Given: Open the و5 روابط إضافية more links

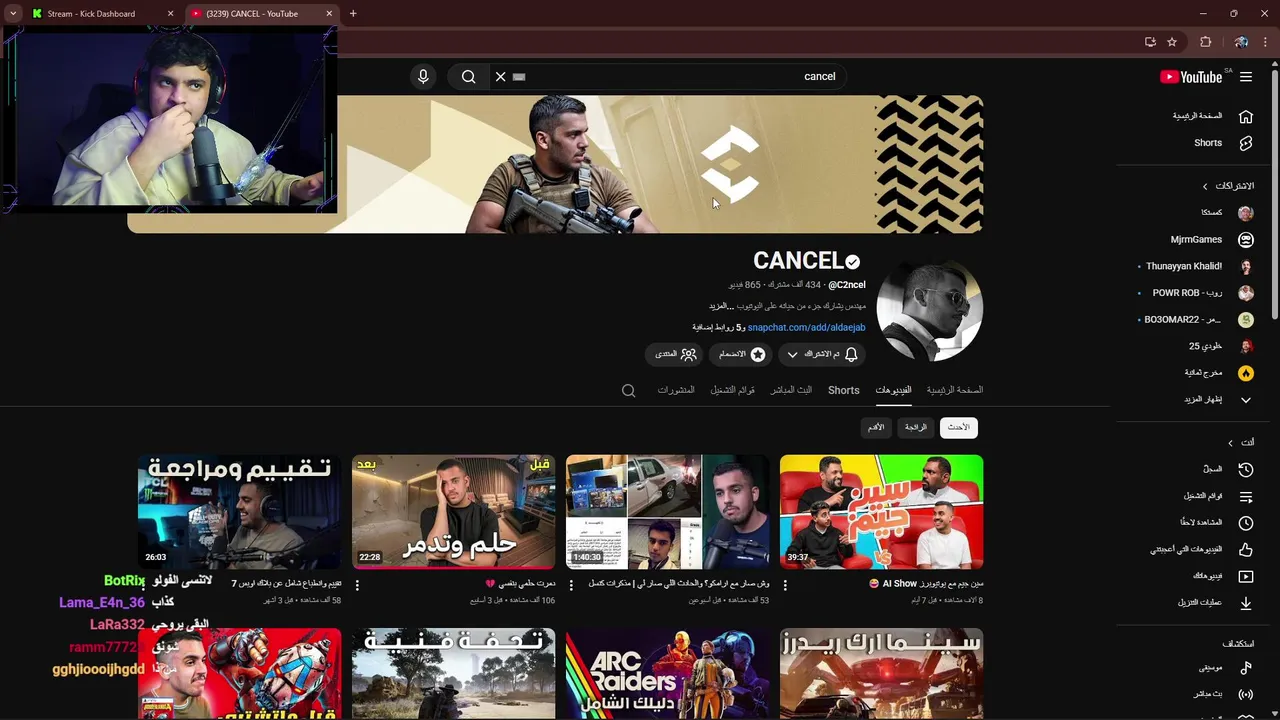Looking at the screenshot, I should [718, 328].
